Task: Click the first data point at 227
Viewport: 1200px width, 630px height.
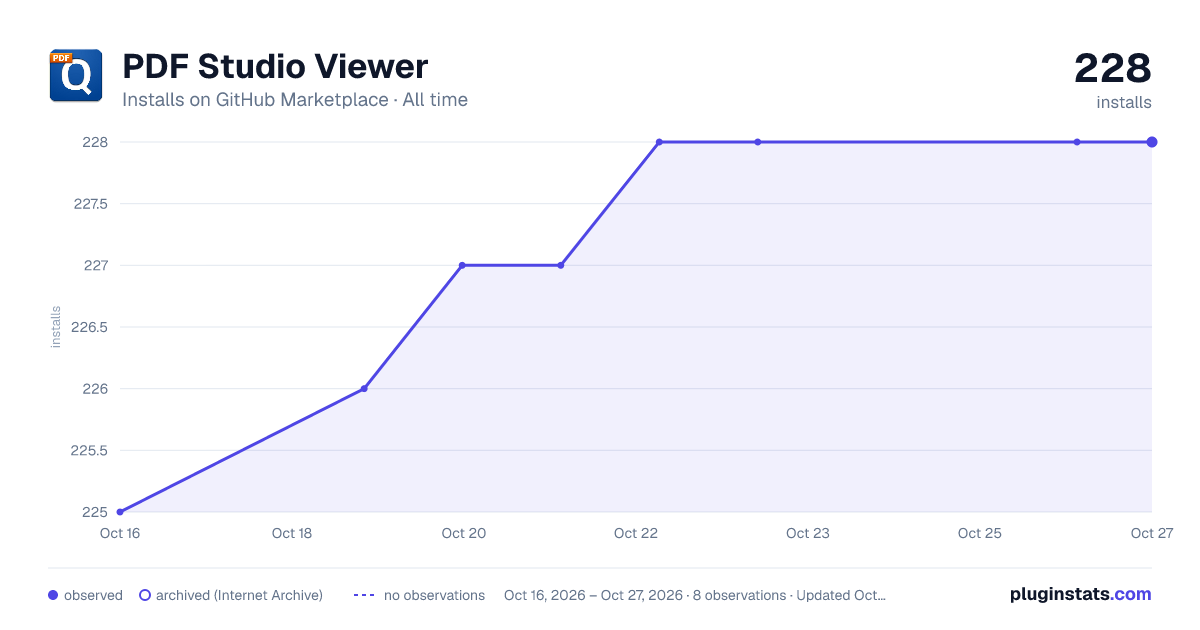Action: (462, 265)
